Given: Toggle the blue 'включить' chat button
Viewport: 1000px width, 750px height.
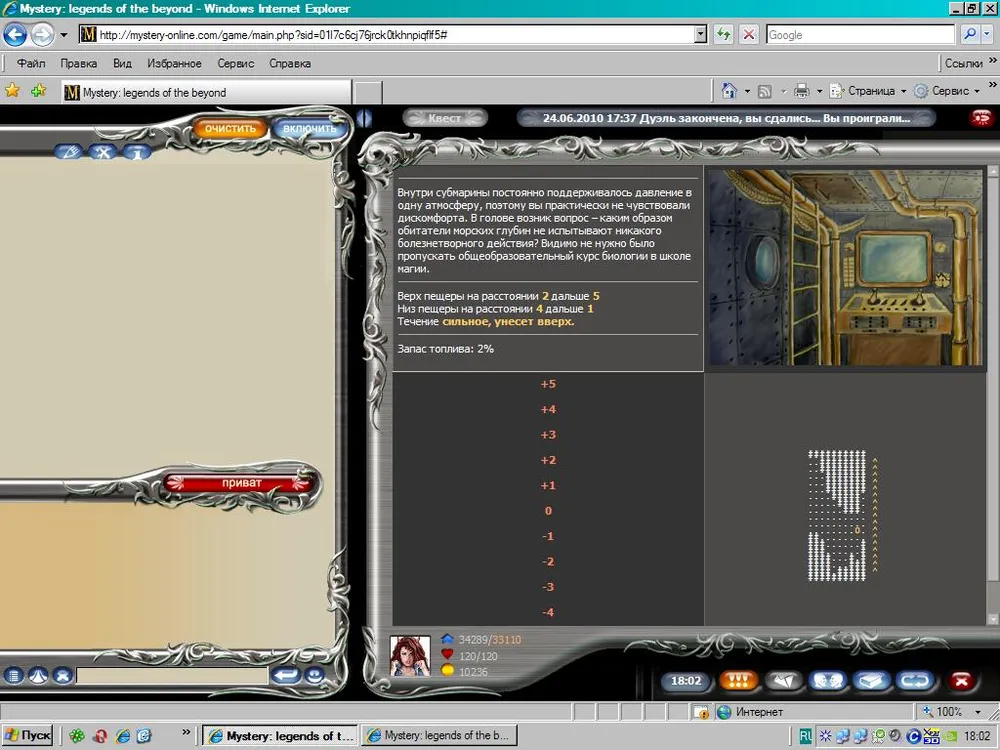Looking at the screenshot, I should [309, 129].
